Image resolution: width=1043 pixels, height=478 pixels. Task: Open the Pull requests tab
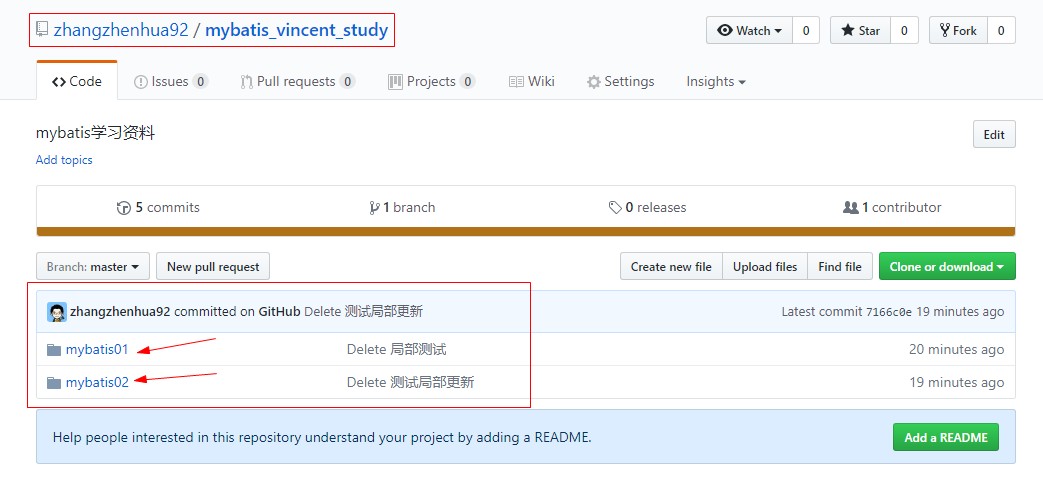[297, 81]
